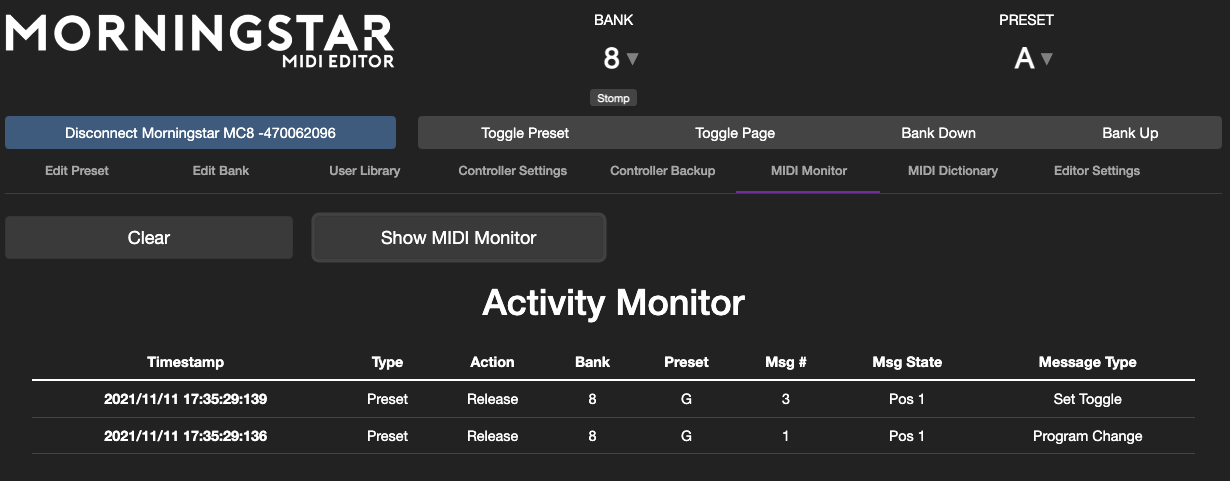Select the Set Toggle activity row
The height and width of the screenshot is (481, 1230).
coord(613,399)
